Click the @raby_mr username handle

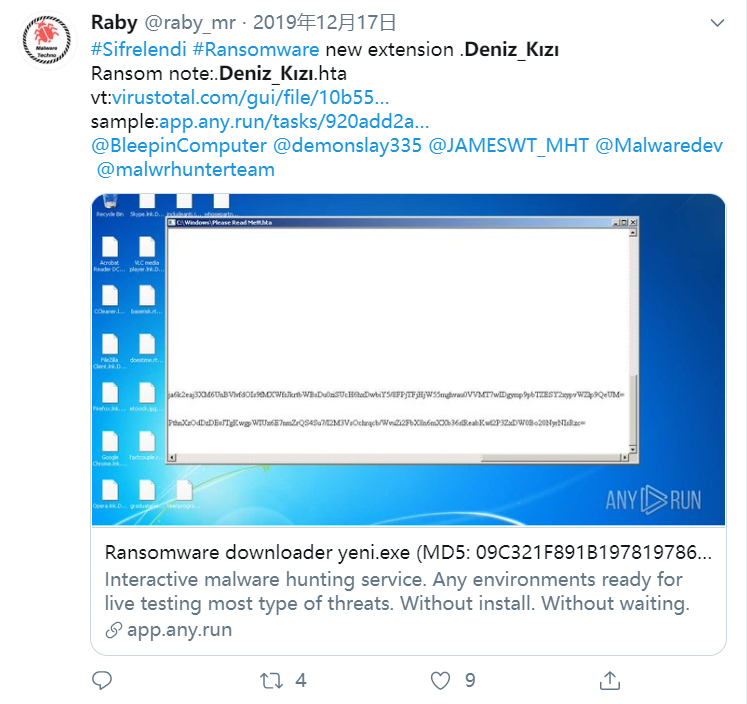(x=190, y=23)
